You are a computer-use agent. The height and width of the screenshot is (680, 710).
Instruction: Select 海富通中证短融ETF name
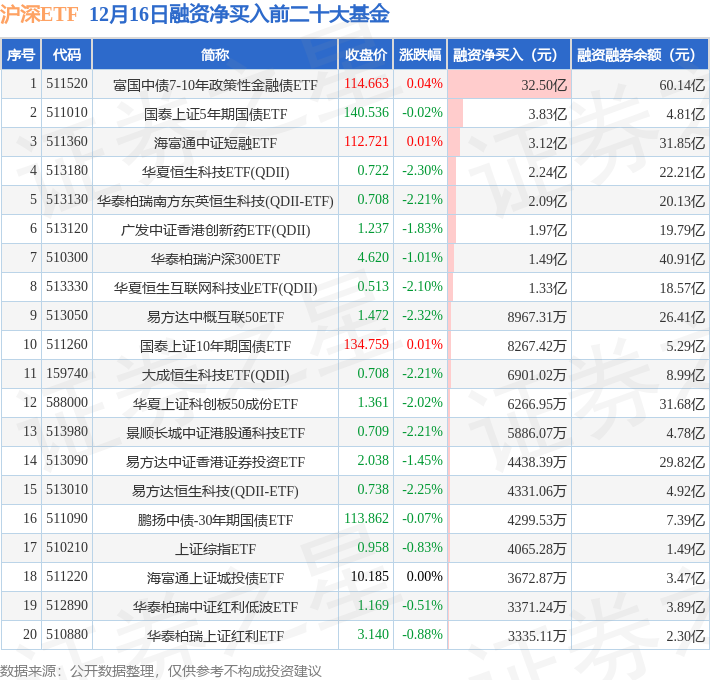(215, 143)
